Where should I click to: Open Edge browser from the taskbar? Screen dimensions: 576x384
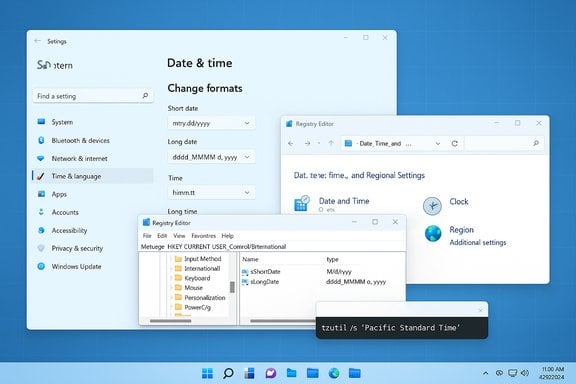334,373
